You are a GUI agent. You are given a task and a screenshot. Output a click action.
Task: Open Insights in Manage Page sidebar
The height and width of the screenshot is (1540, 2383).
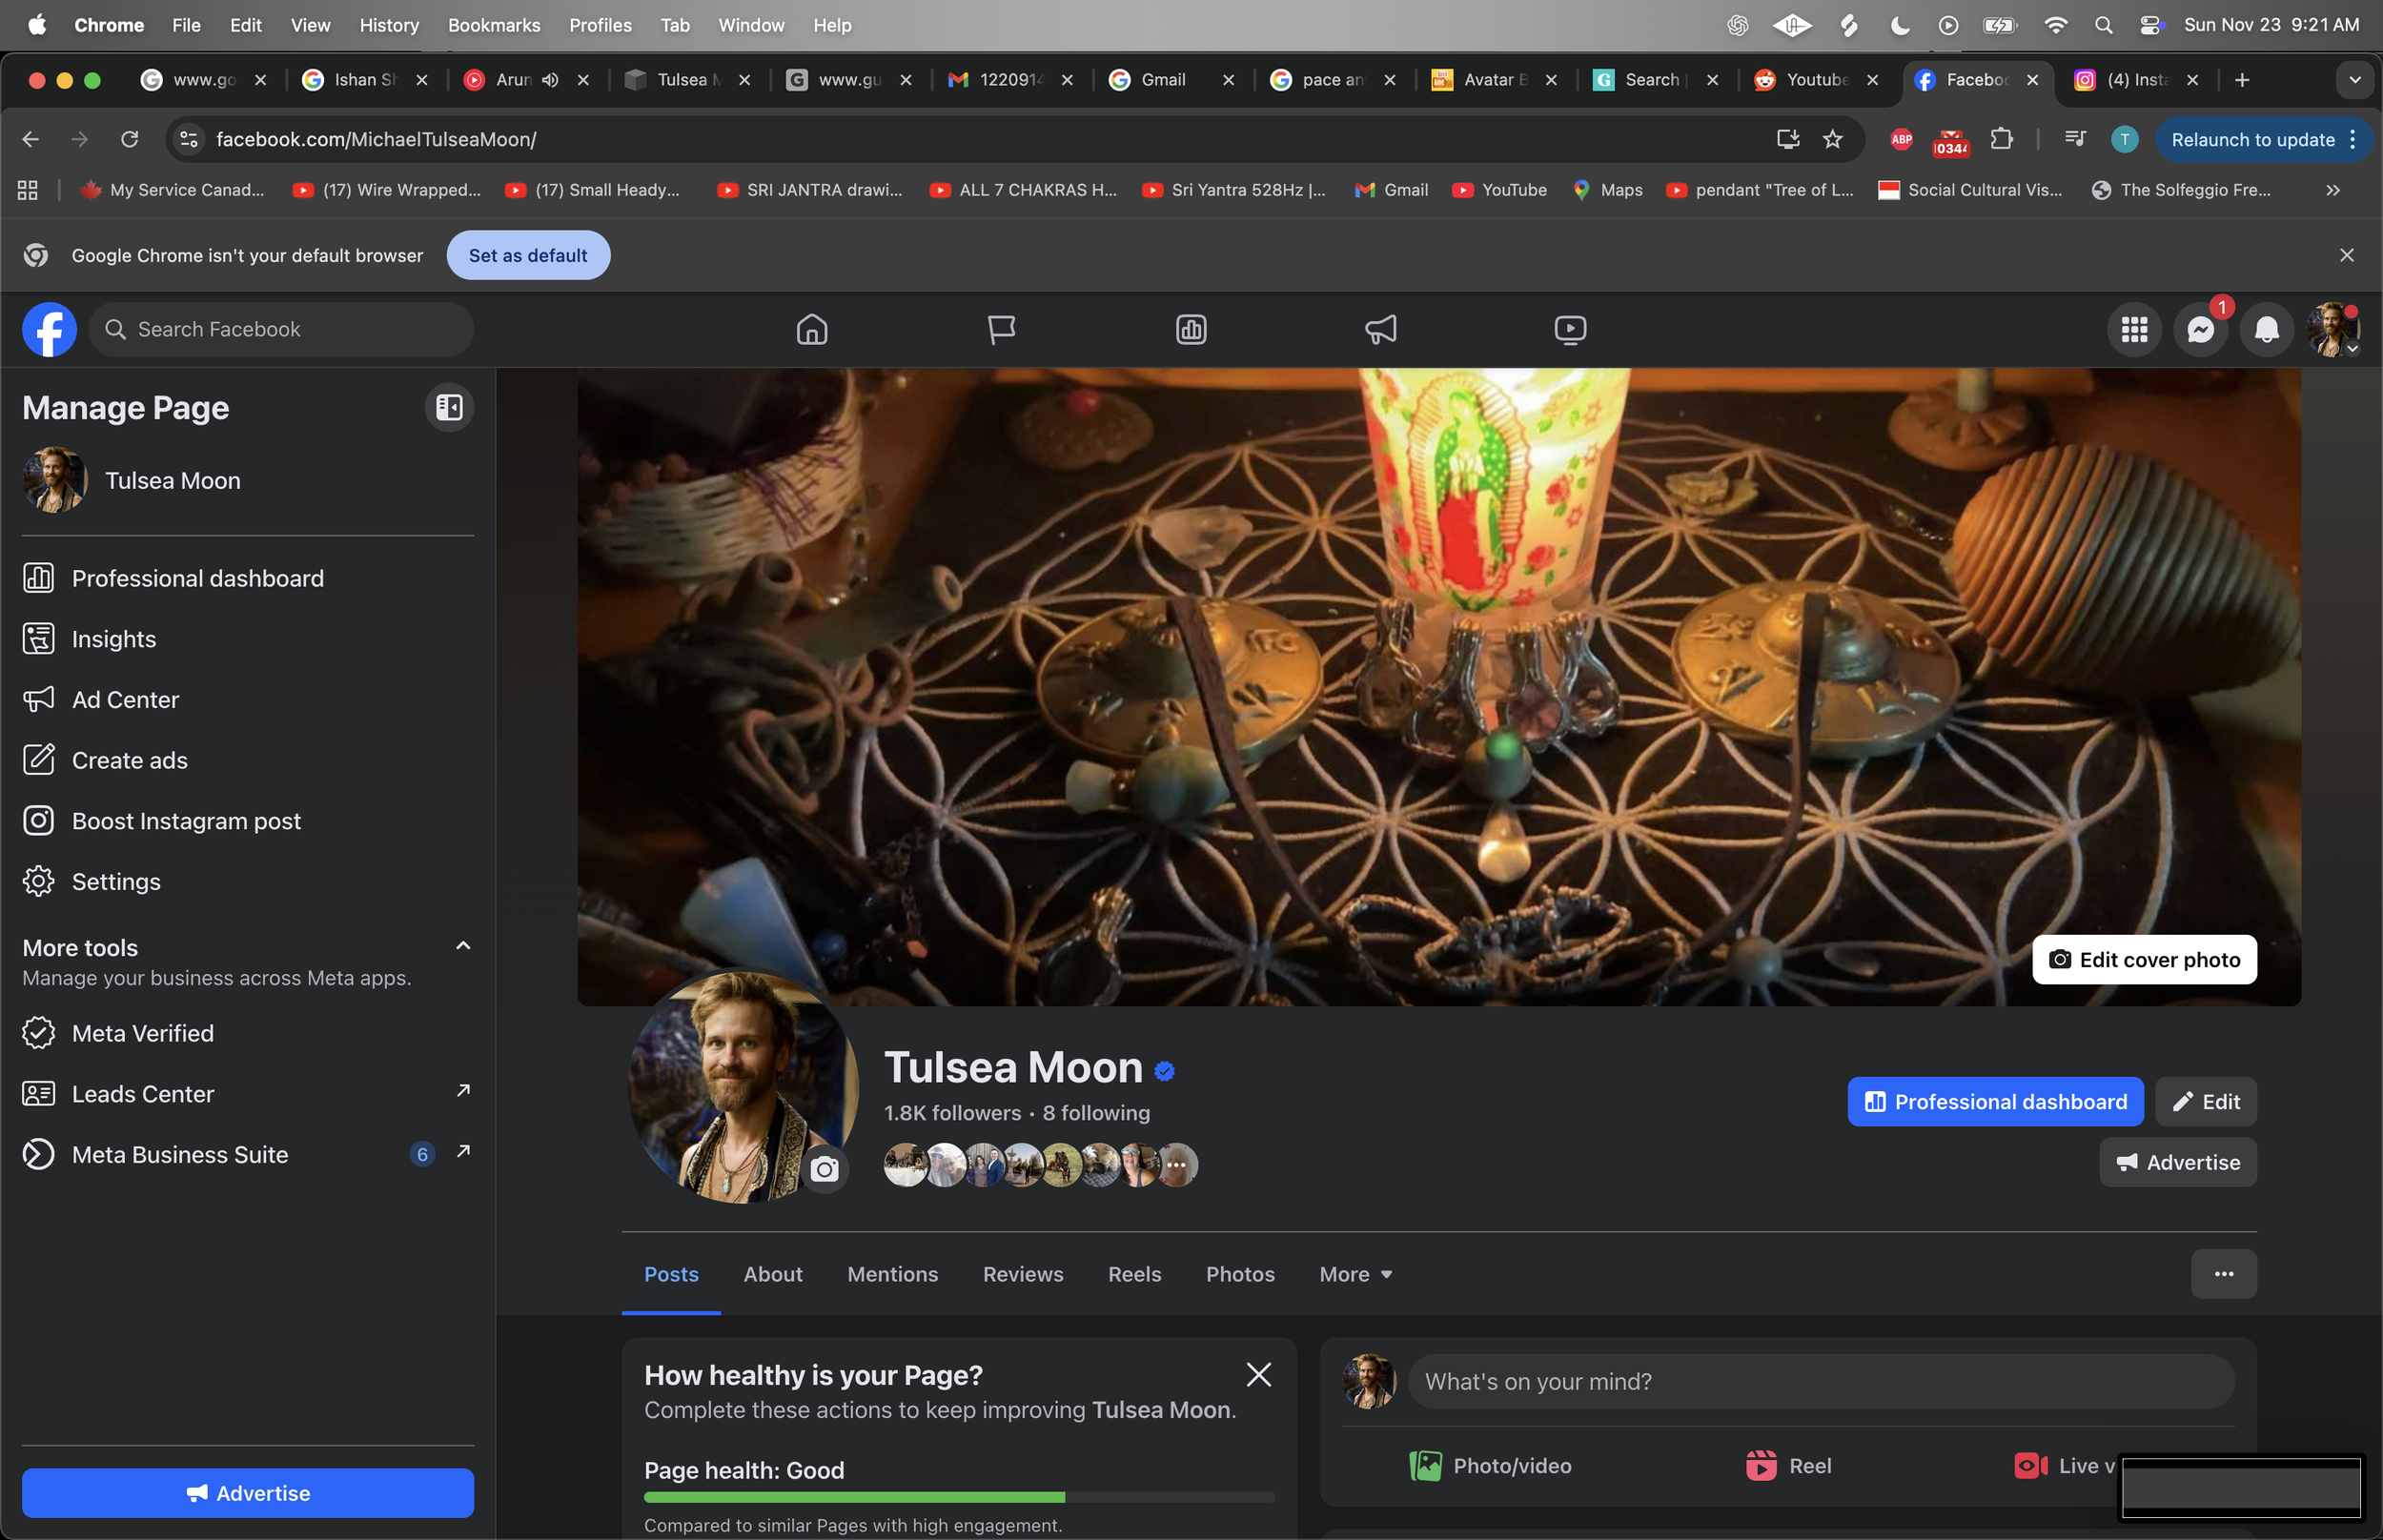[x=113, y=639]
